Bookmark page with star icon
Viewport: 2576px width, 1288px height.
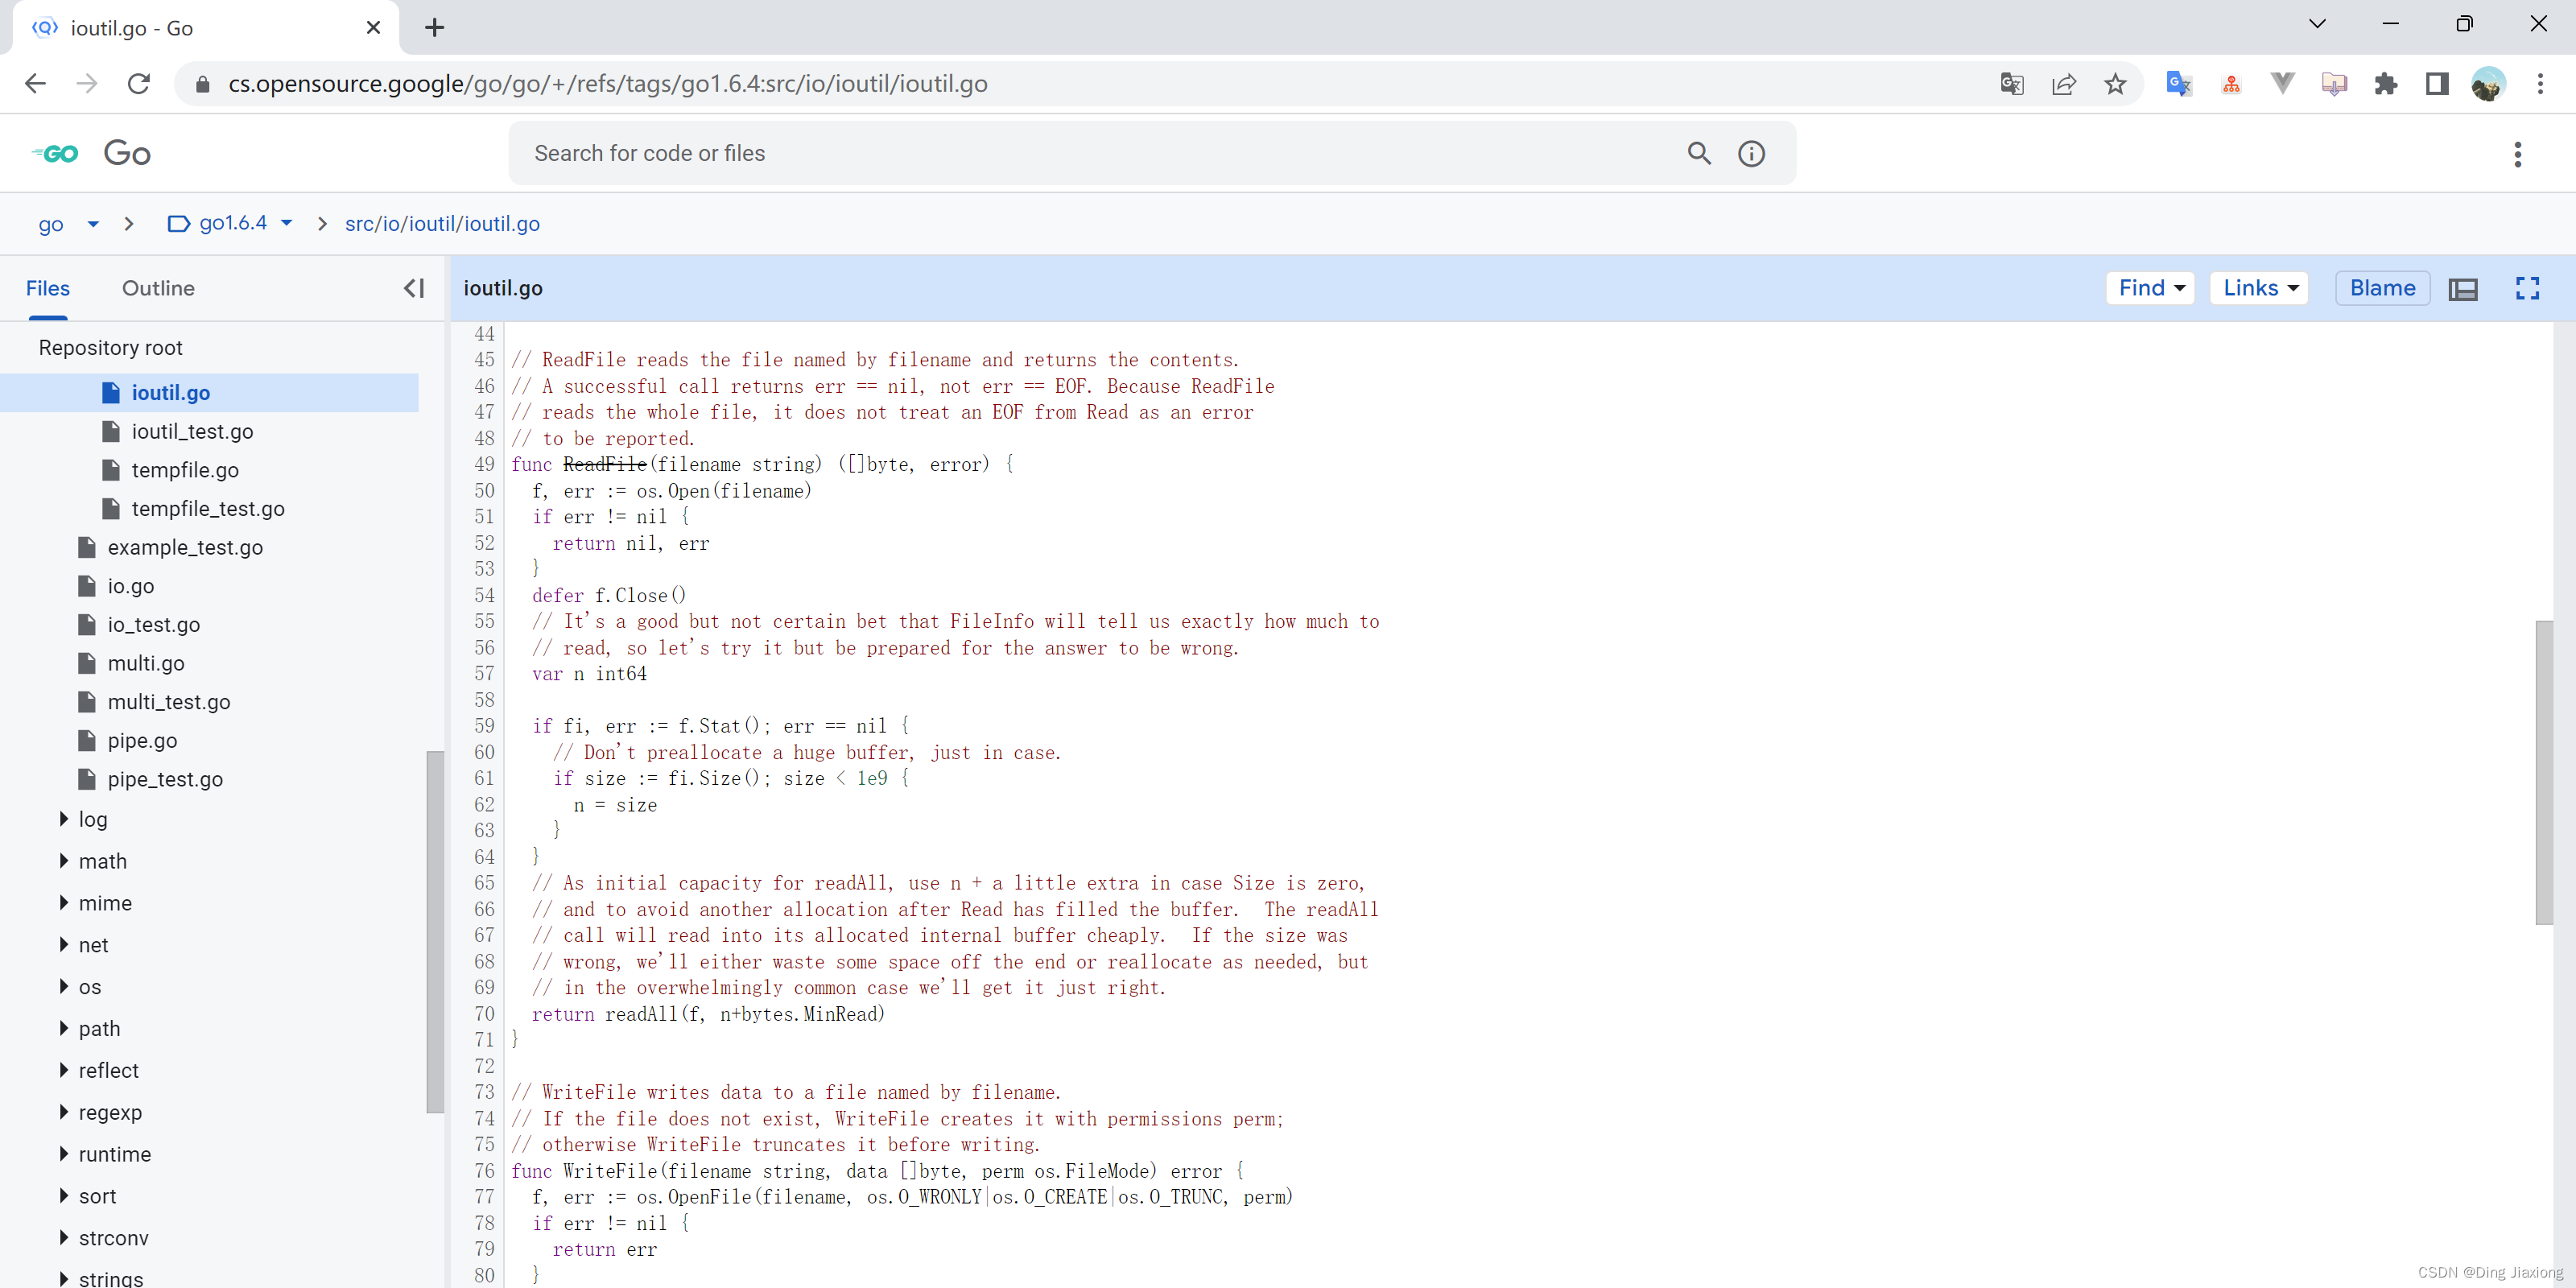click(2115, 84)
